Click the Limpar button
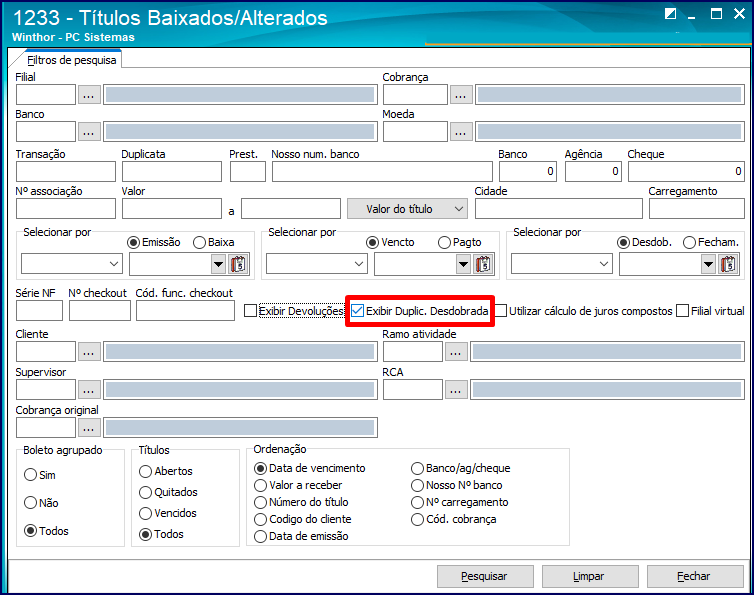 point(590,576)
